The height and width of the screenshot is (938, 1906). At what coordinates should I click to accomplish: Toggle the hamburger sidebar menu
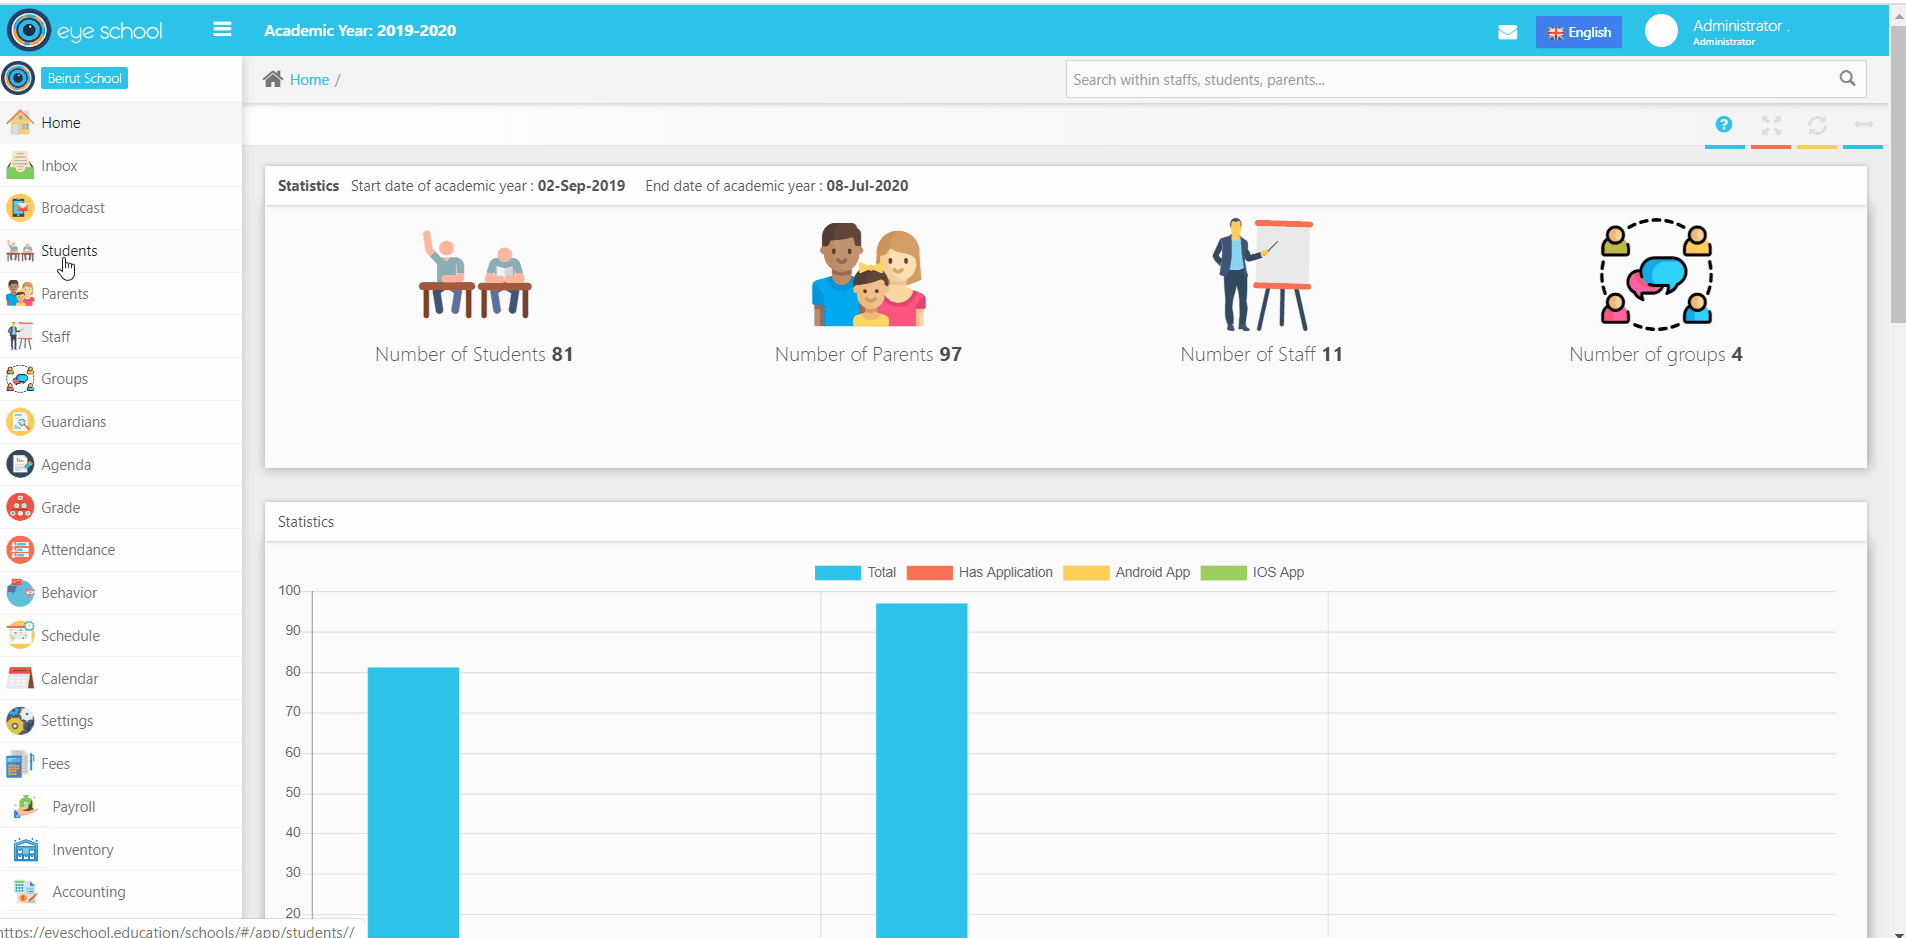[222, 30]
